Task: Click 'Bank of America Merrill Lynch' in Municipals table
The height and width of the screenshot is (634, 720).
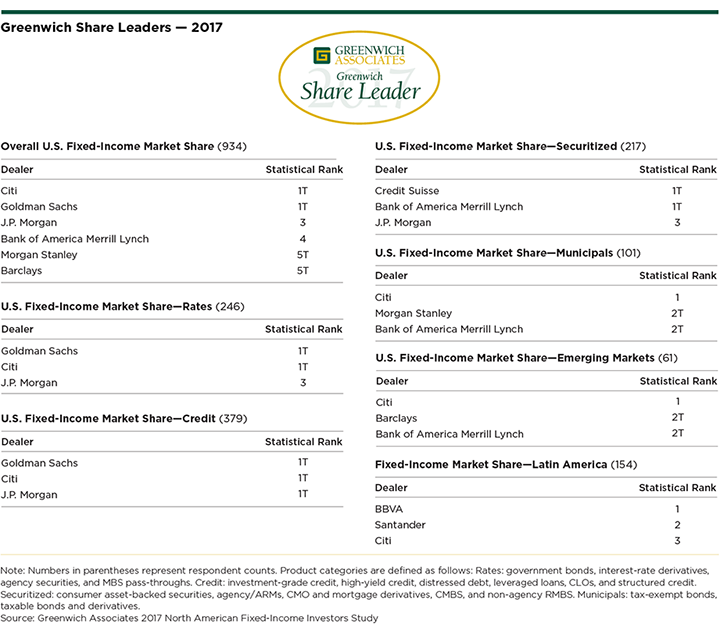Action: click(x=449, y=330)
